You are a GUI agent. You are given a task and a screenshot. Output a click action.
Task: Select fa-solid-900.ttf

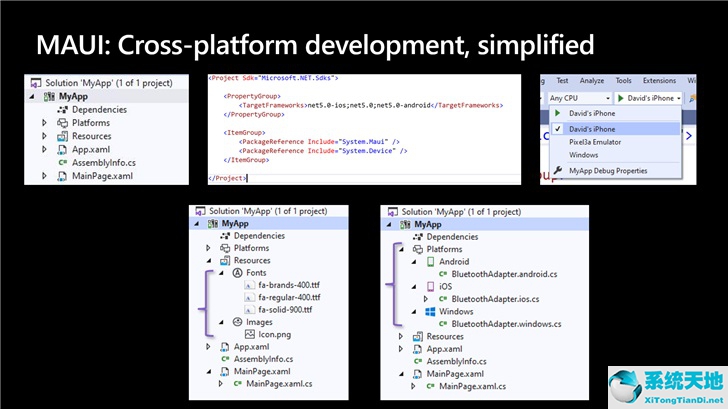tap(285, 310)
